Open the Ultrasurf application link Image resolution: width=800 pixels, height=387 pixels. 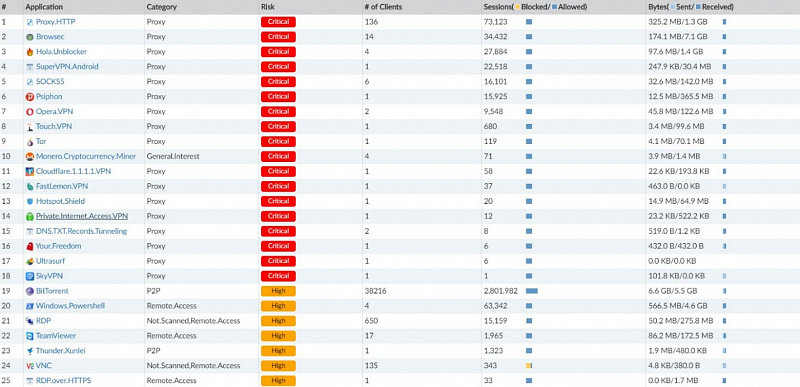[50, 261]
